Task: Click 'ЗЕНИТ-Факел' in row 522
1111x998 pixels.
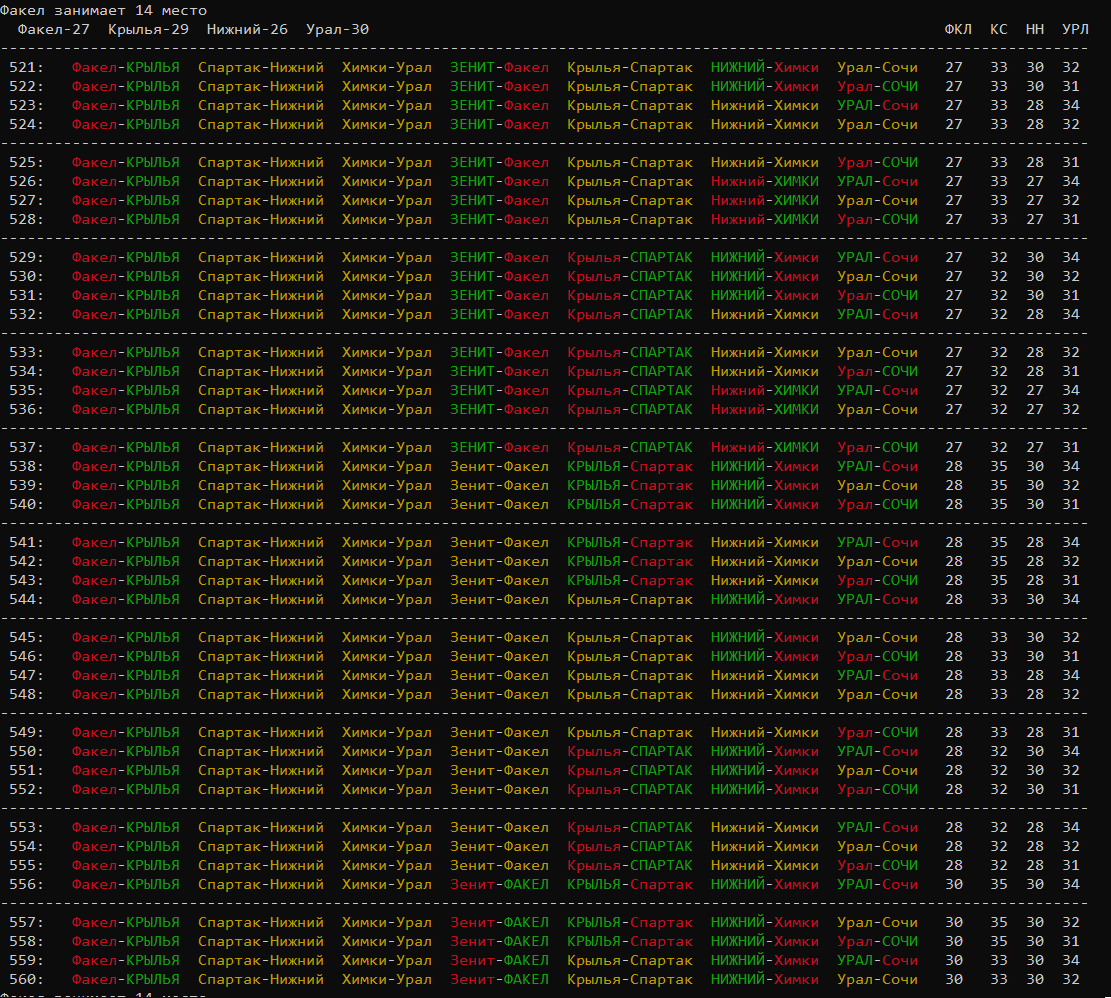Action: click(500, 86)
